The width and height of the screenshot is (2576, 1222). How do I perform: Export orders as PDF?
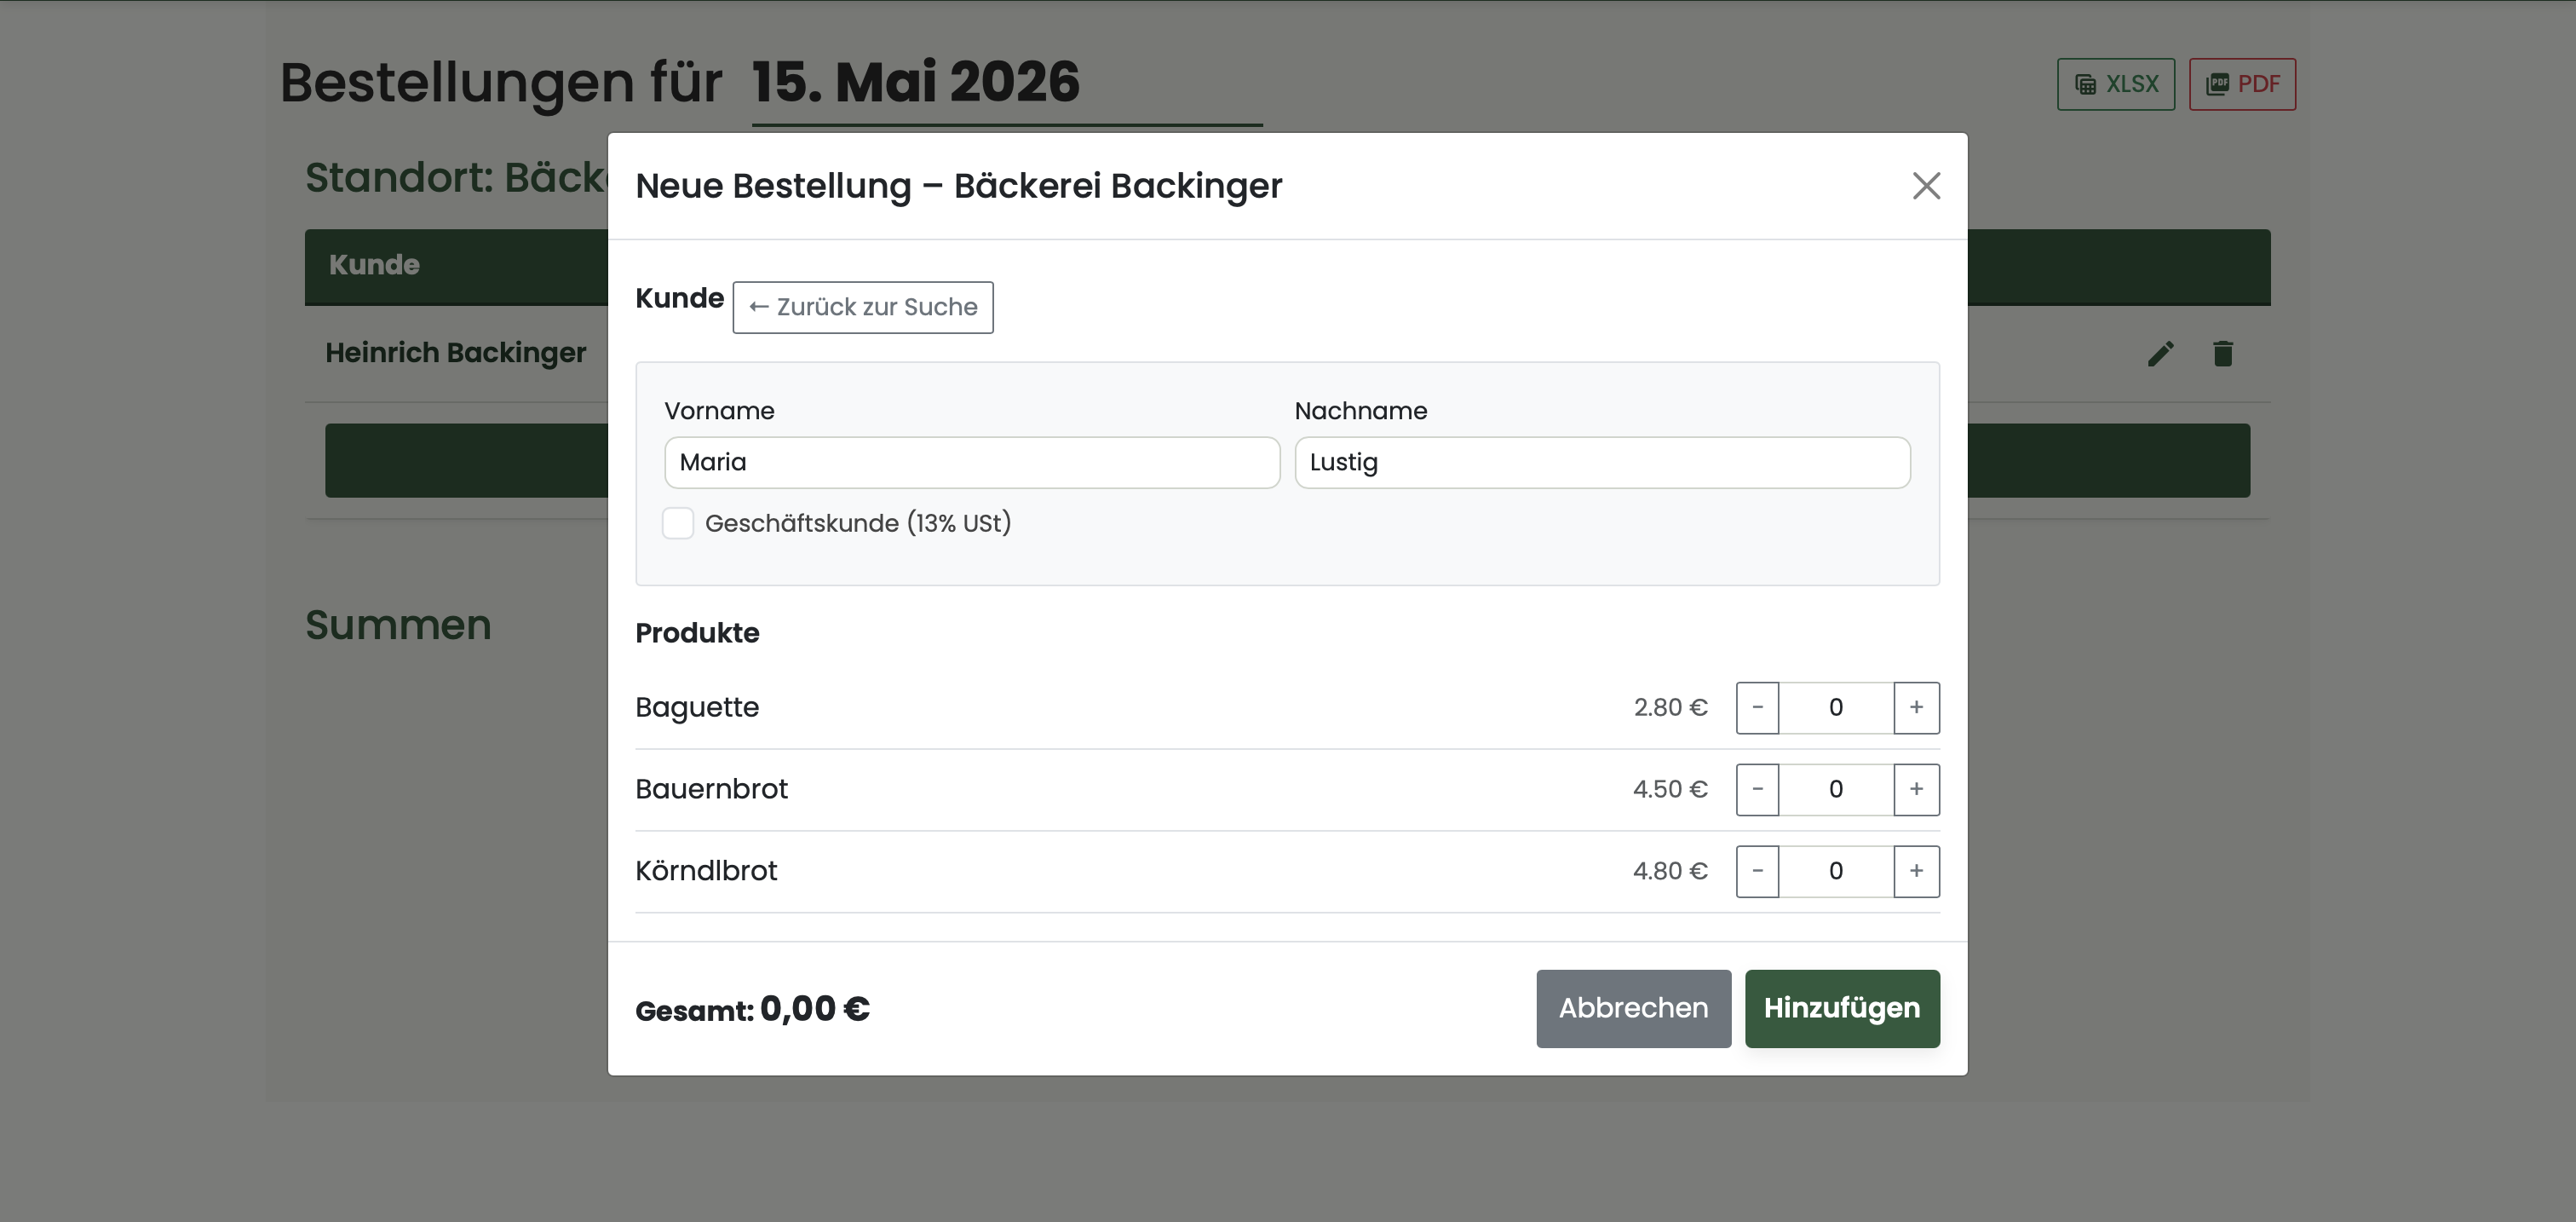pos(2242,84)
